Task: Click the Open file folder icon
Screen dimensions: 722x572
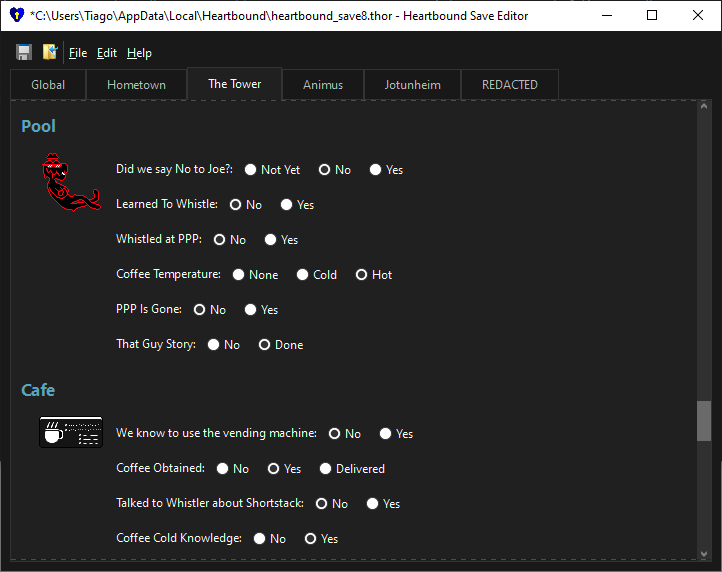Action: (x=50, y=52)
